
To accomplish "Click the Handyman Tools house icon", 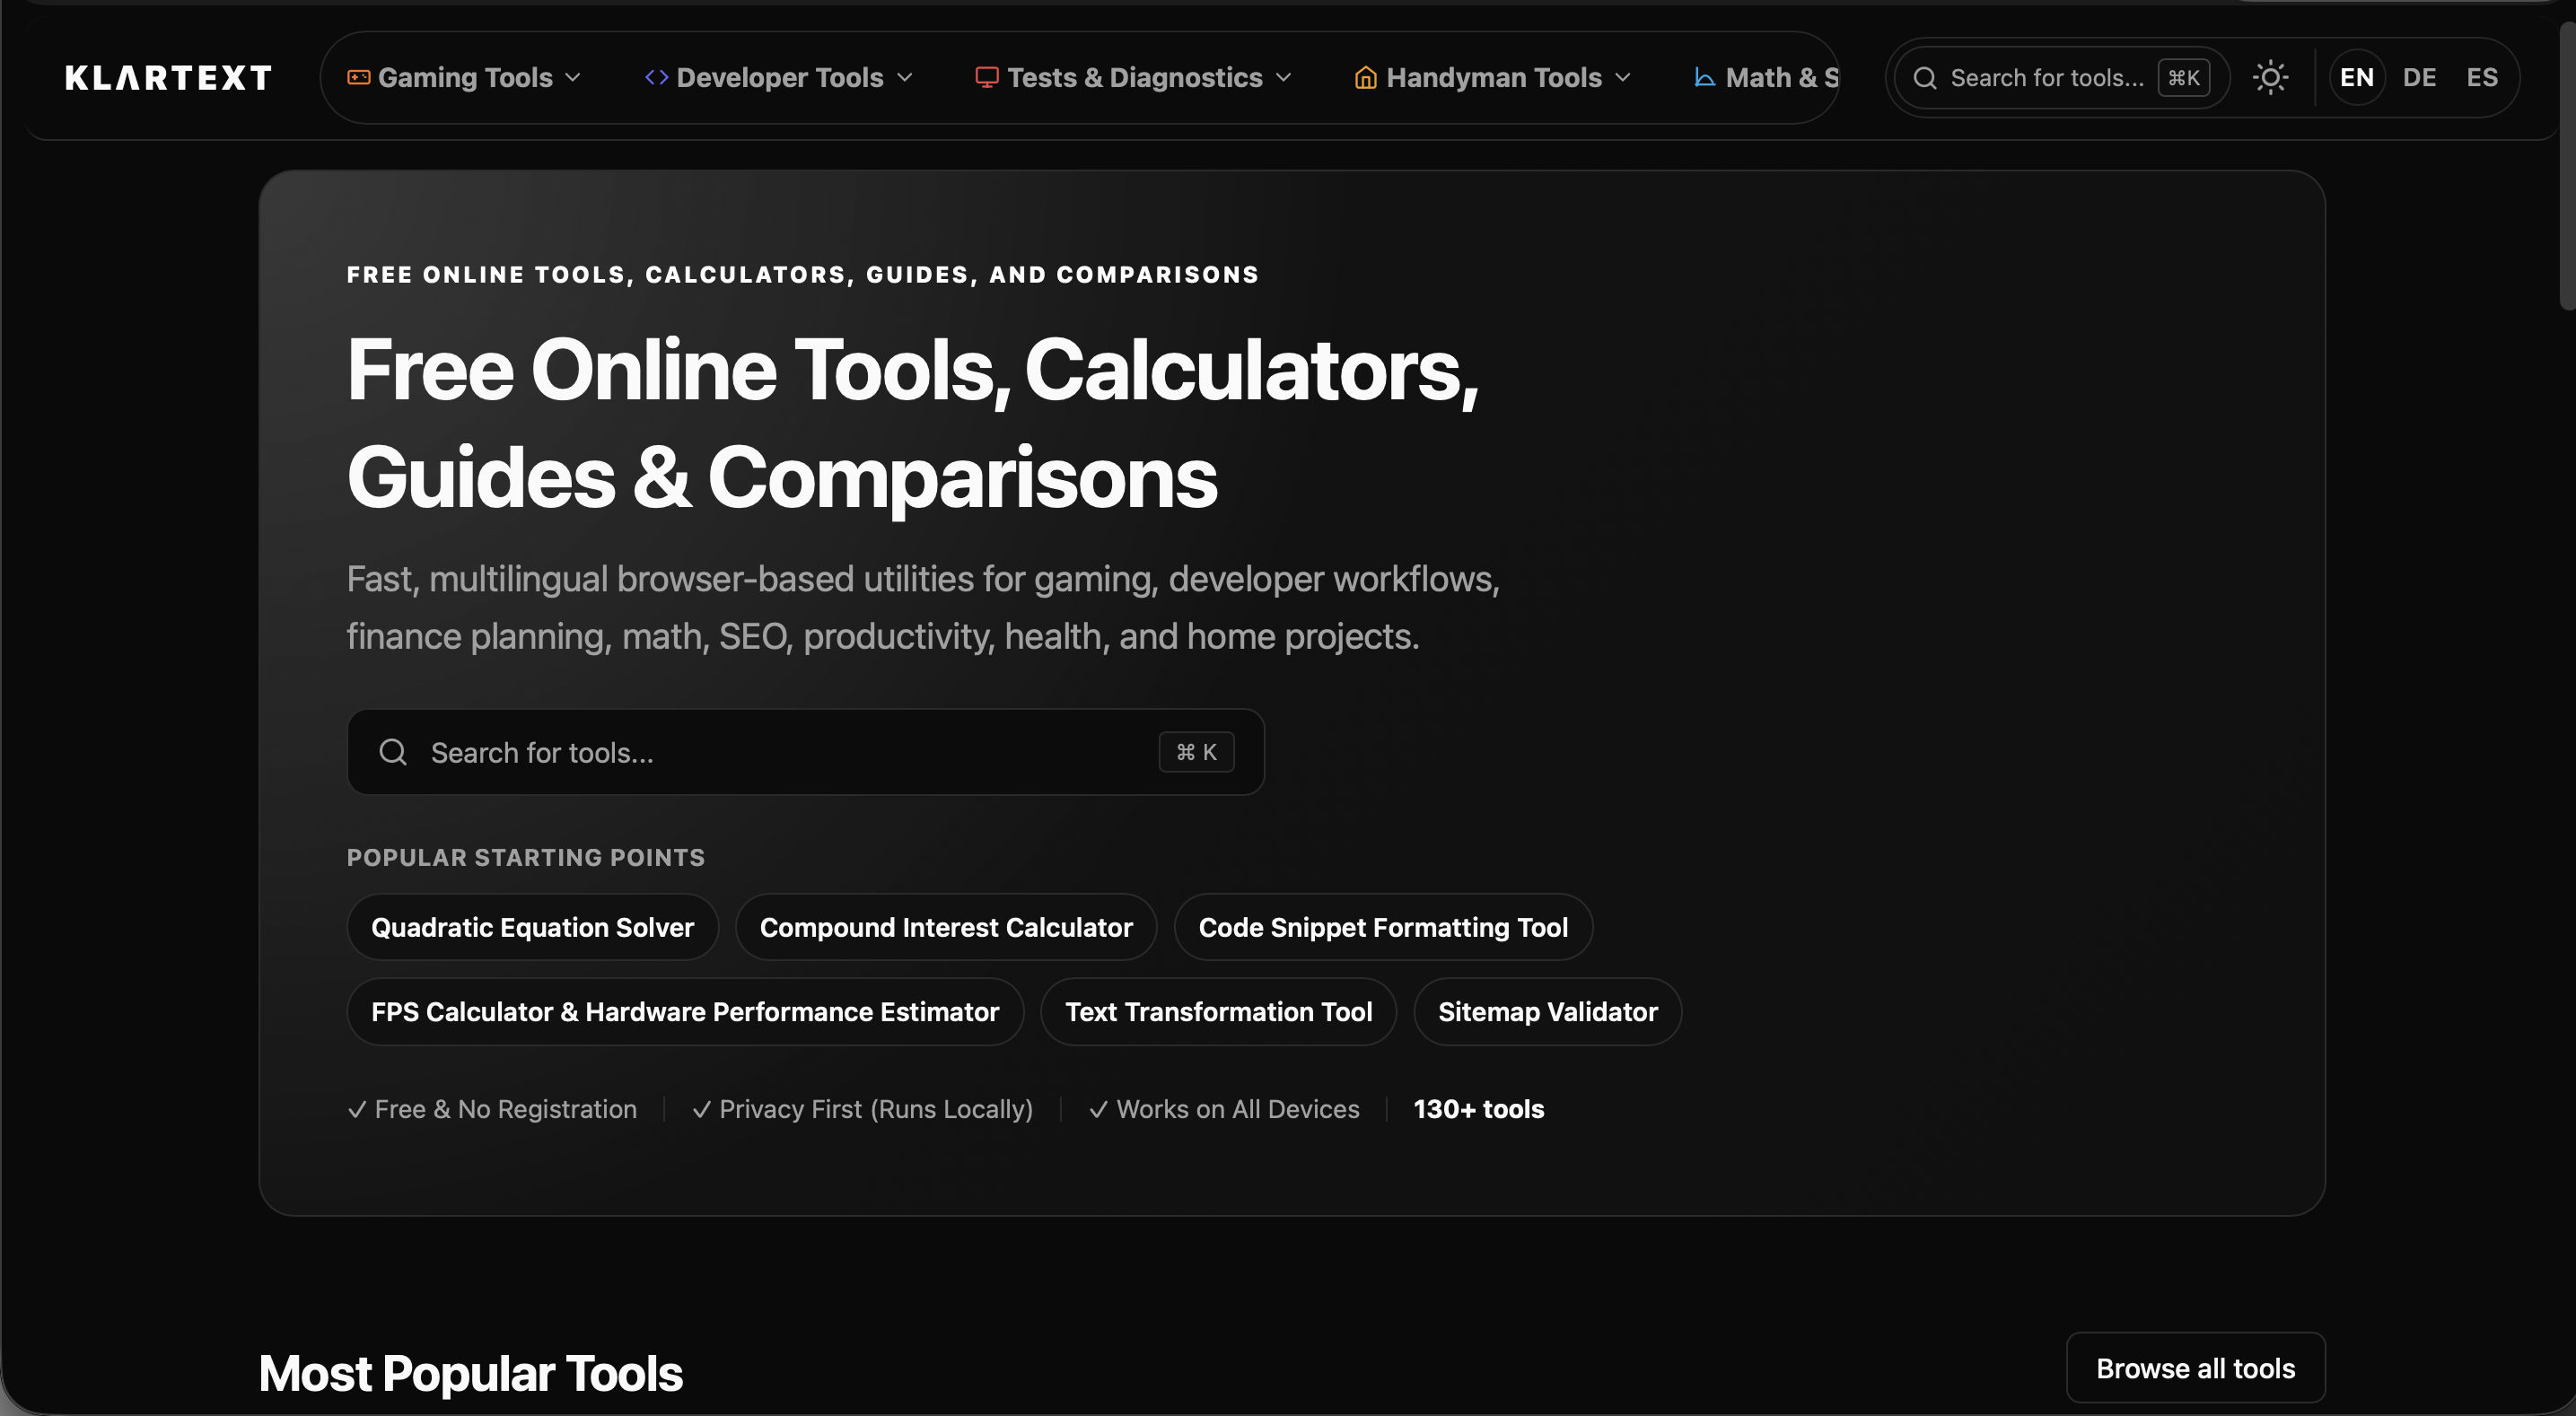I will pyautogui.click(x=1365, y=77).
